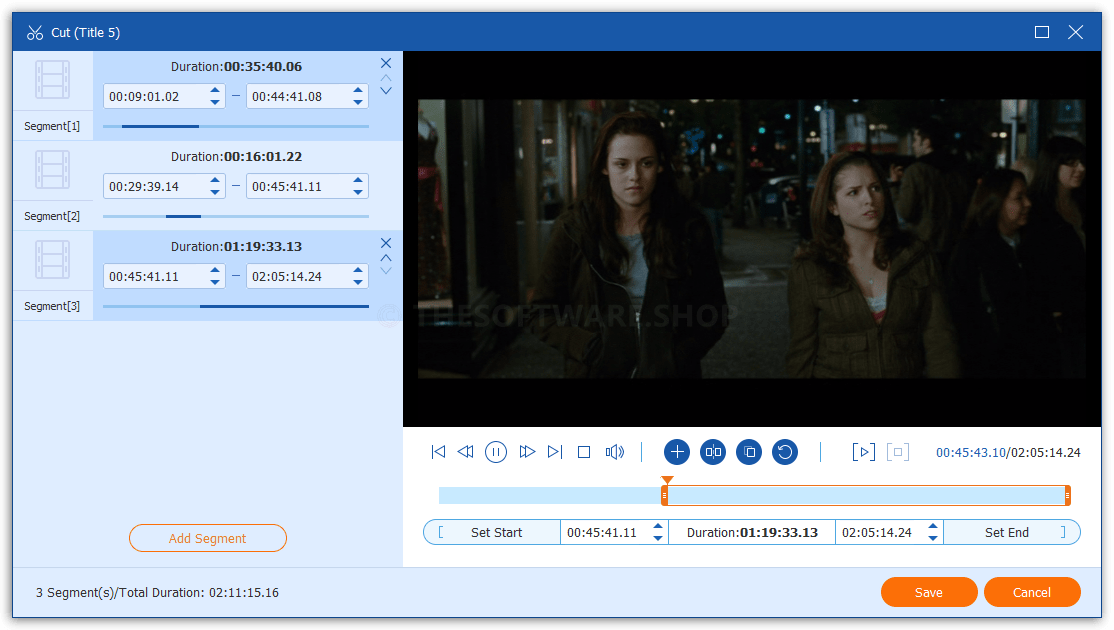Decrease start time beside Set Start
The image size is (1114, 630).
(x=658, y=538)
